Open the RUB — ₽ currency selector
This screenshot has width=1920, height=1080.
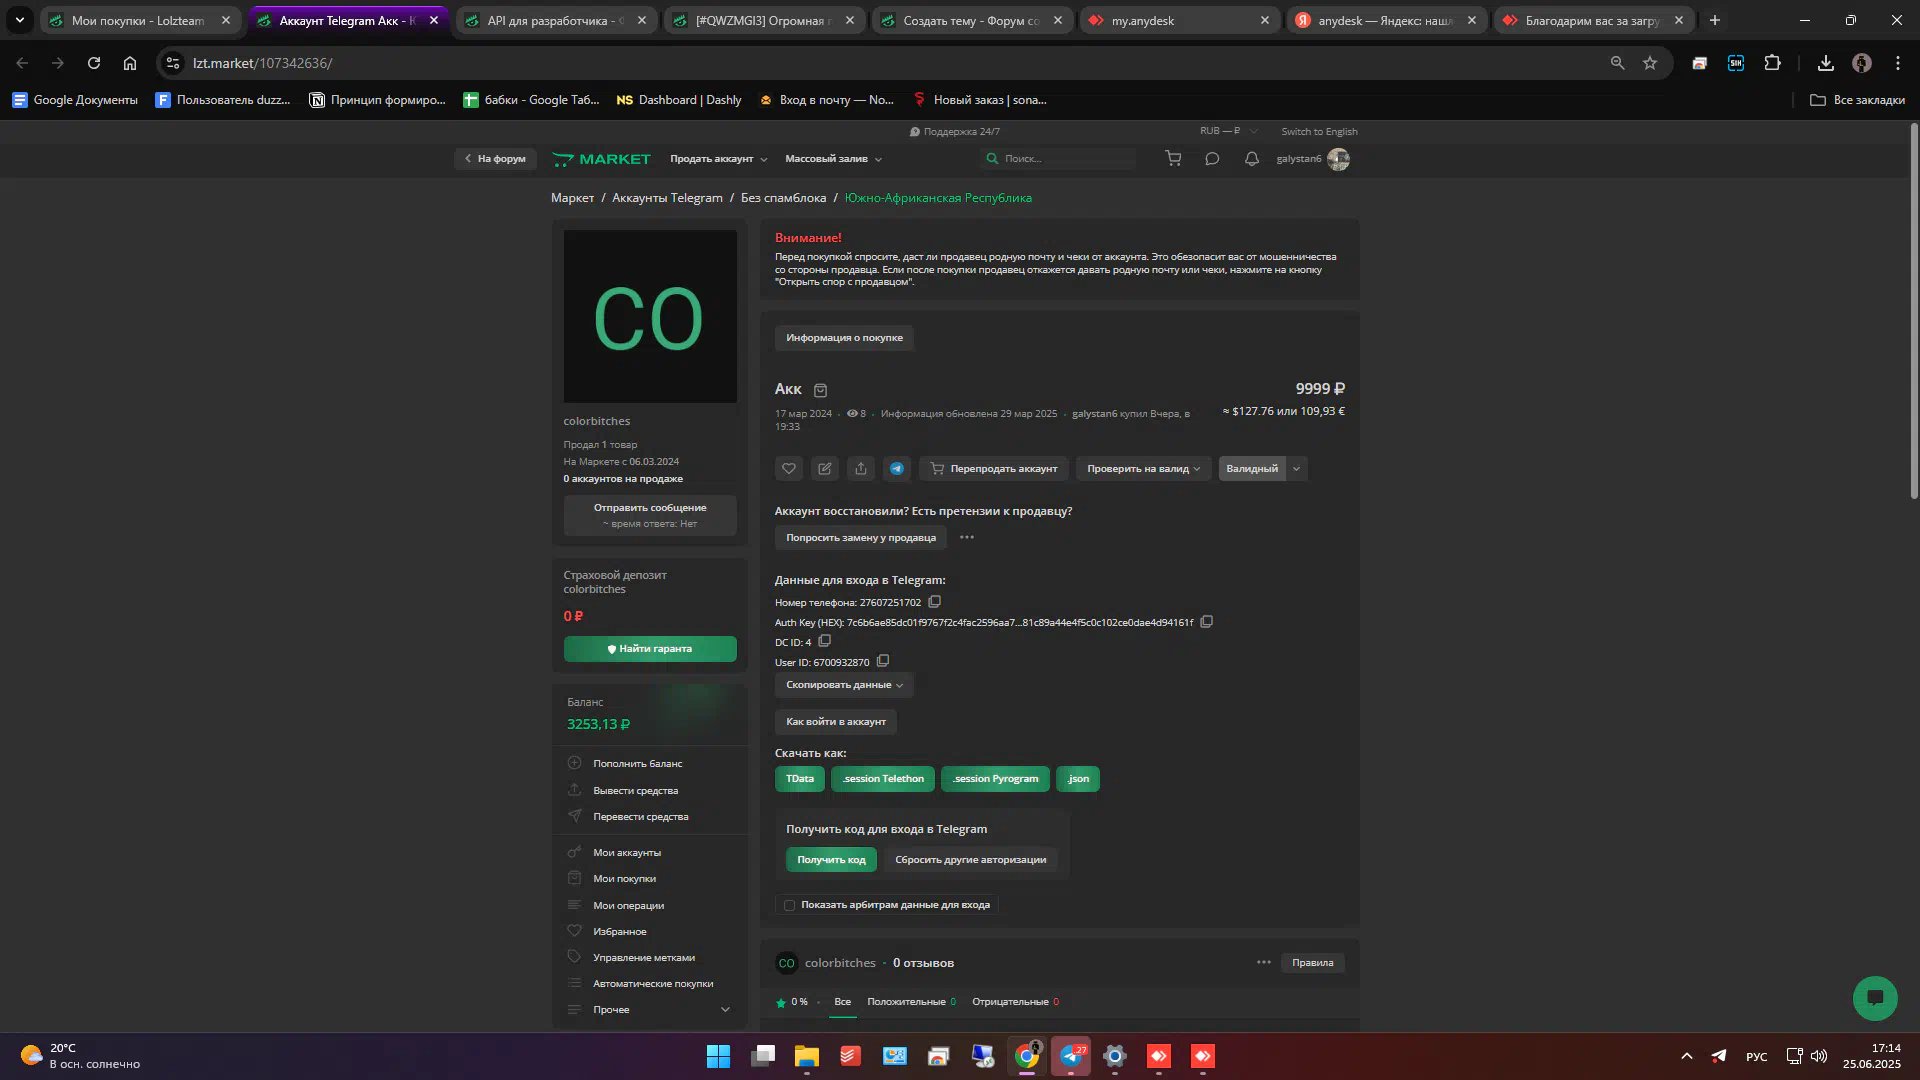pyautogui.click(x=1228, y=131)
